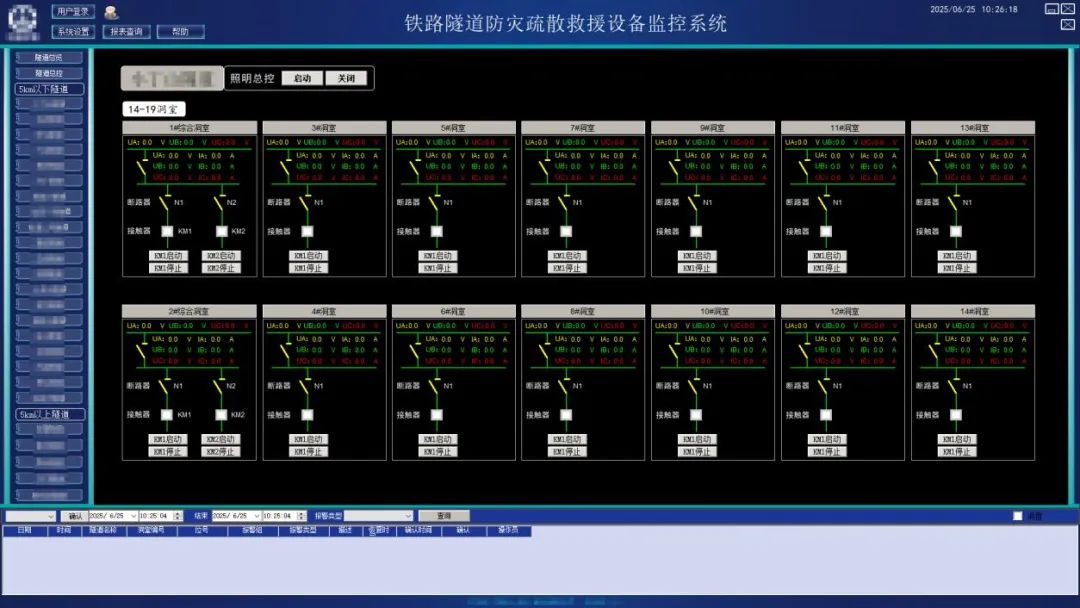
Task: Select 隧道总览 in the left sidebar
Action: click(x=48, y=58)
